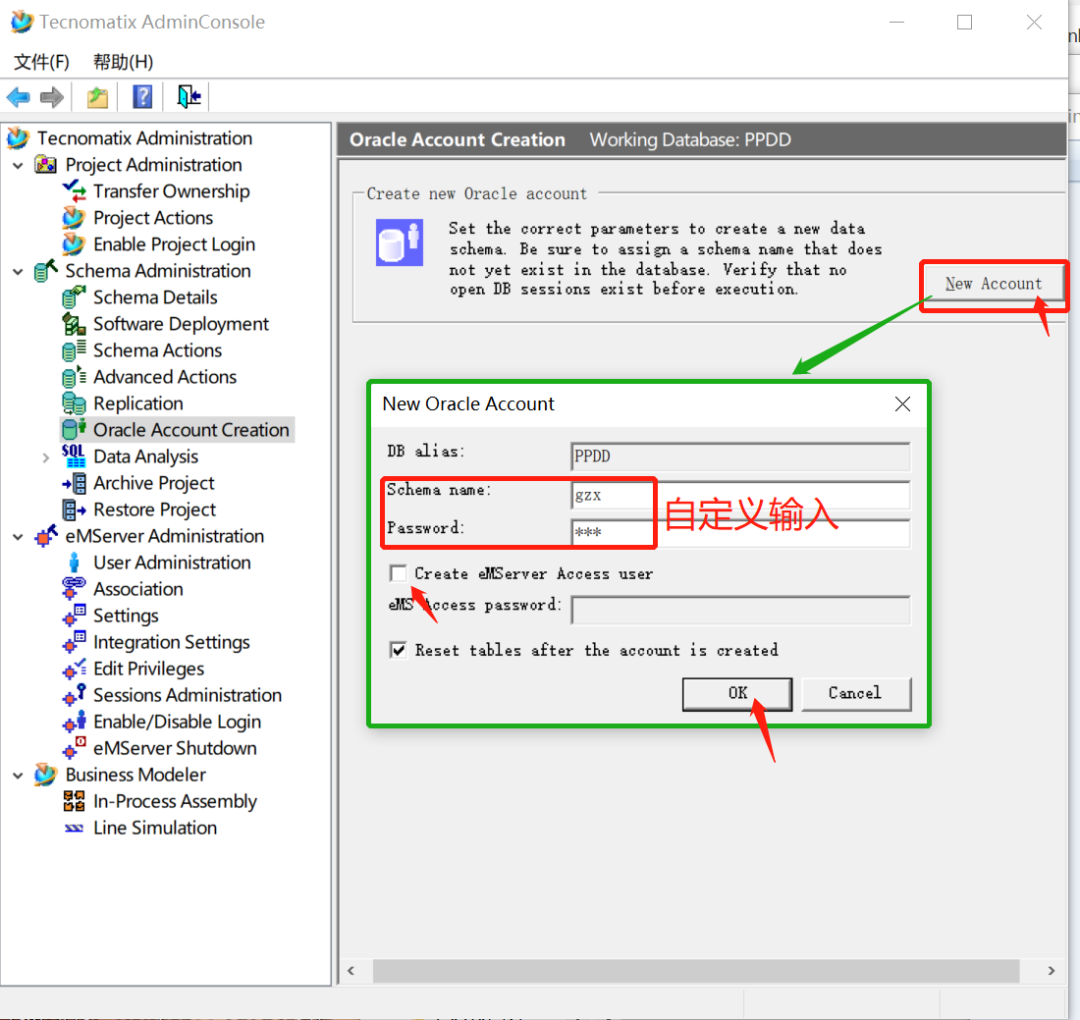Click the exit door toolbar icon
This screenshot has height=1020, width=1080.
point(188,97)
